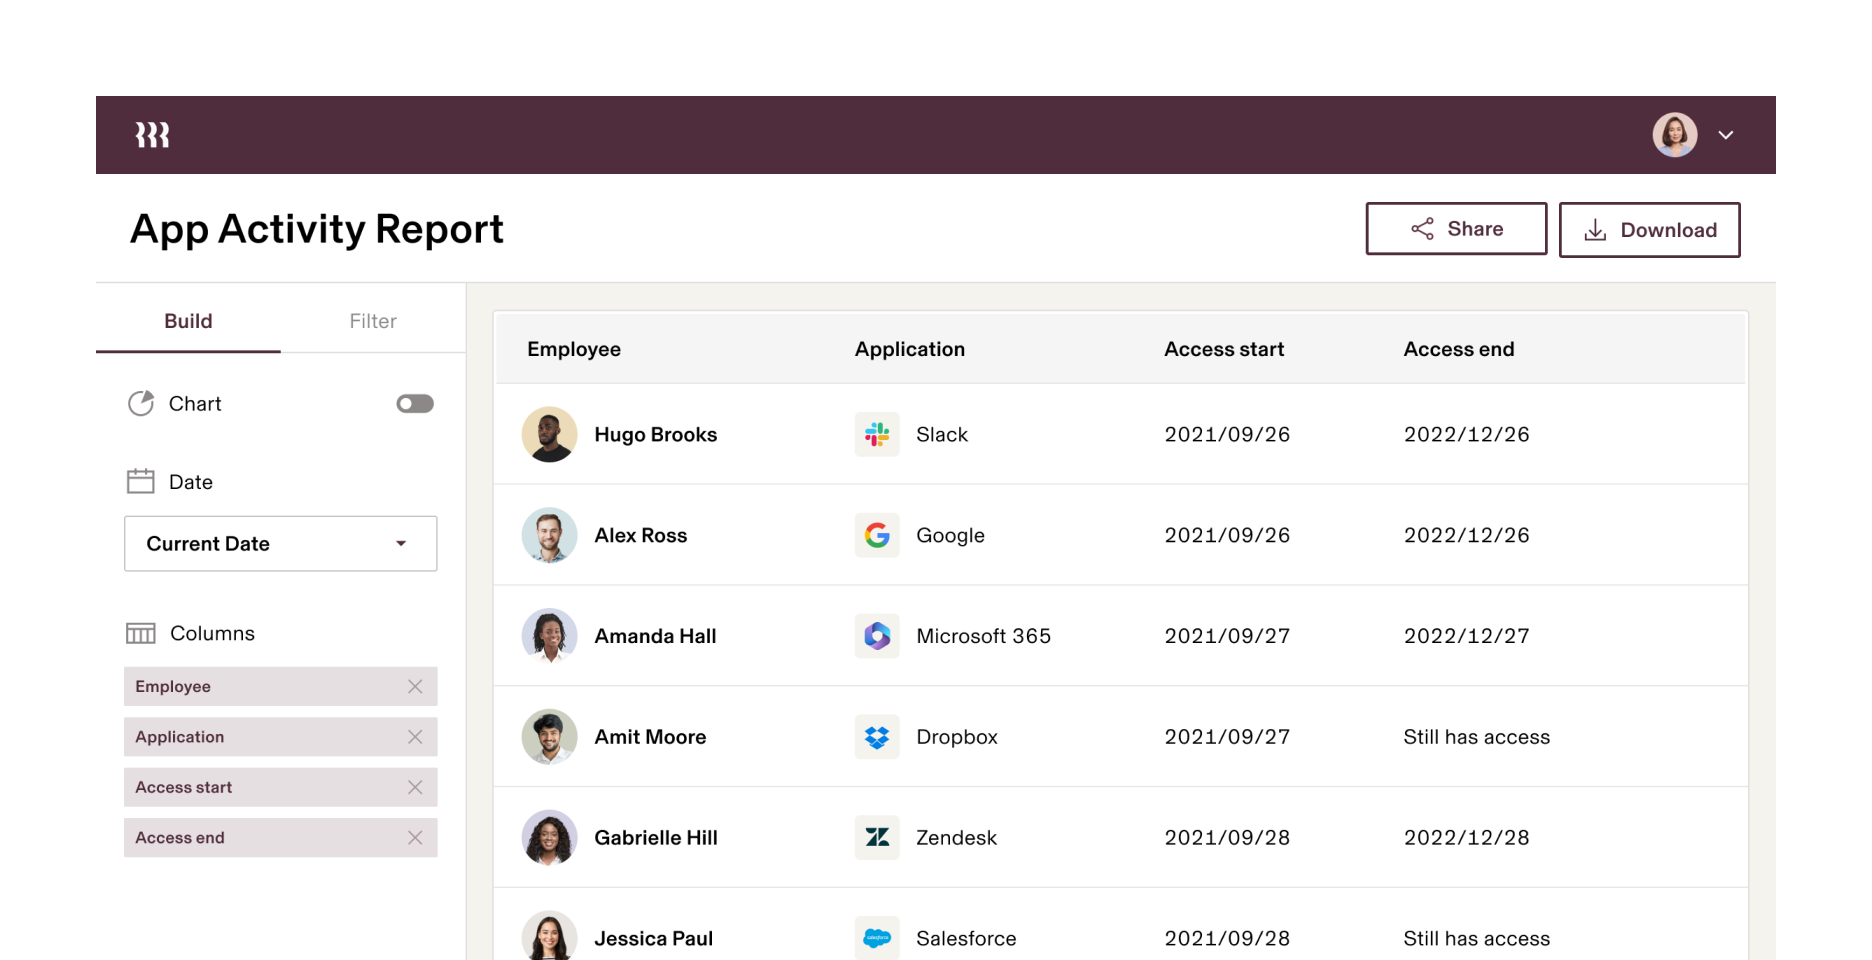The width and height of the screenshot is (1872, 960).
Task: Select the Access start chip label
Action: tap(184, 787)
